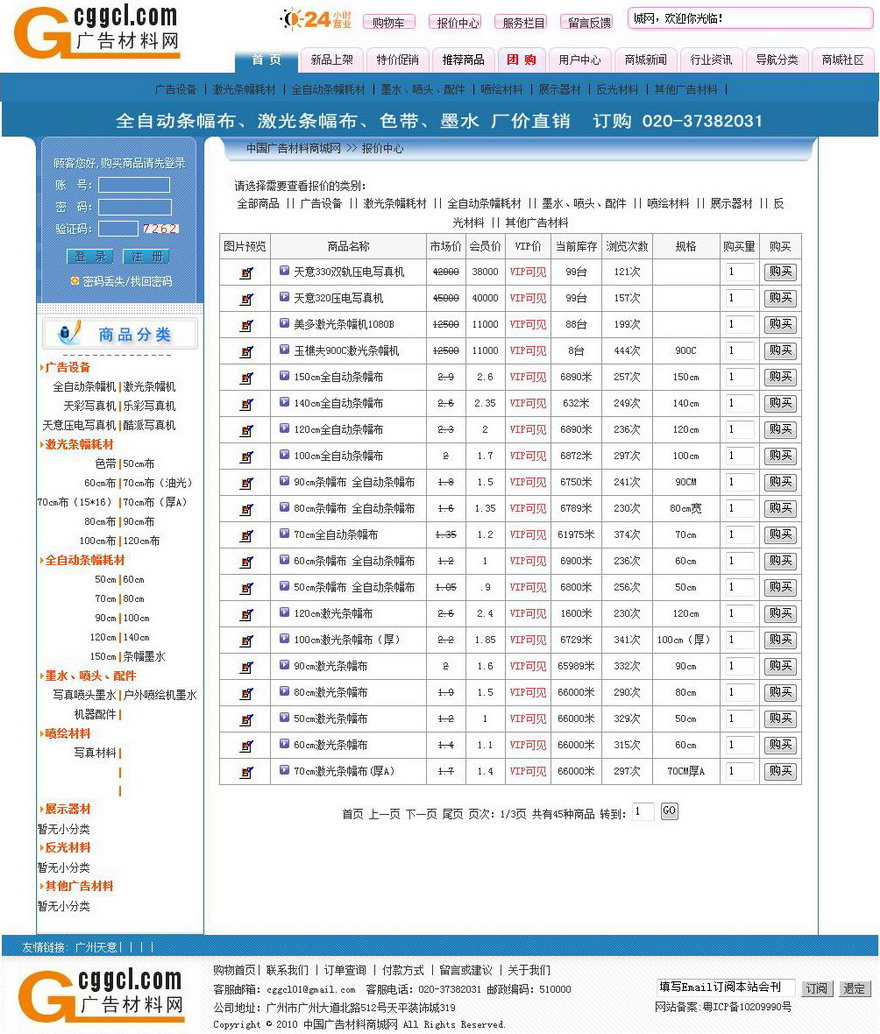Click the 订阅 newsletter button

[817, 988]
